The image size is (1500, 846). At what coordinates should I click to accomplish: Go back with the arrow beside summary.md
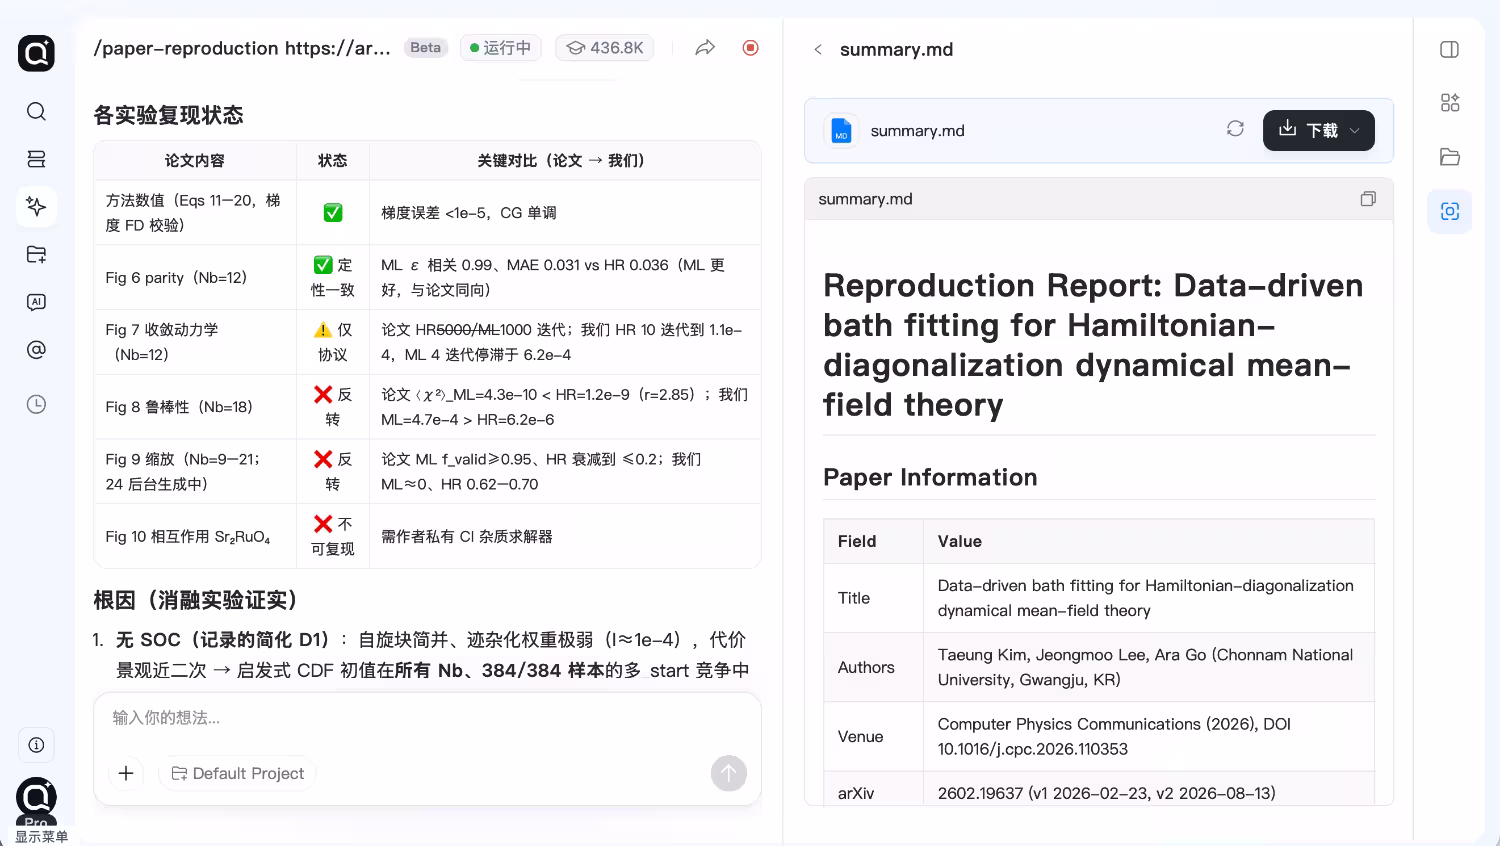click(x=818, y=49)
